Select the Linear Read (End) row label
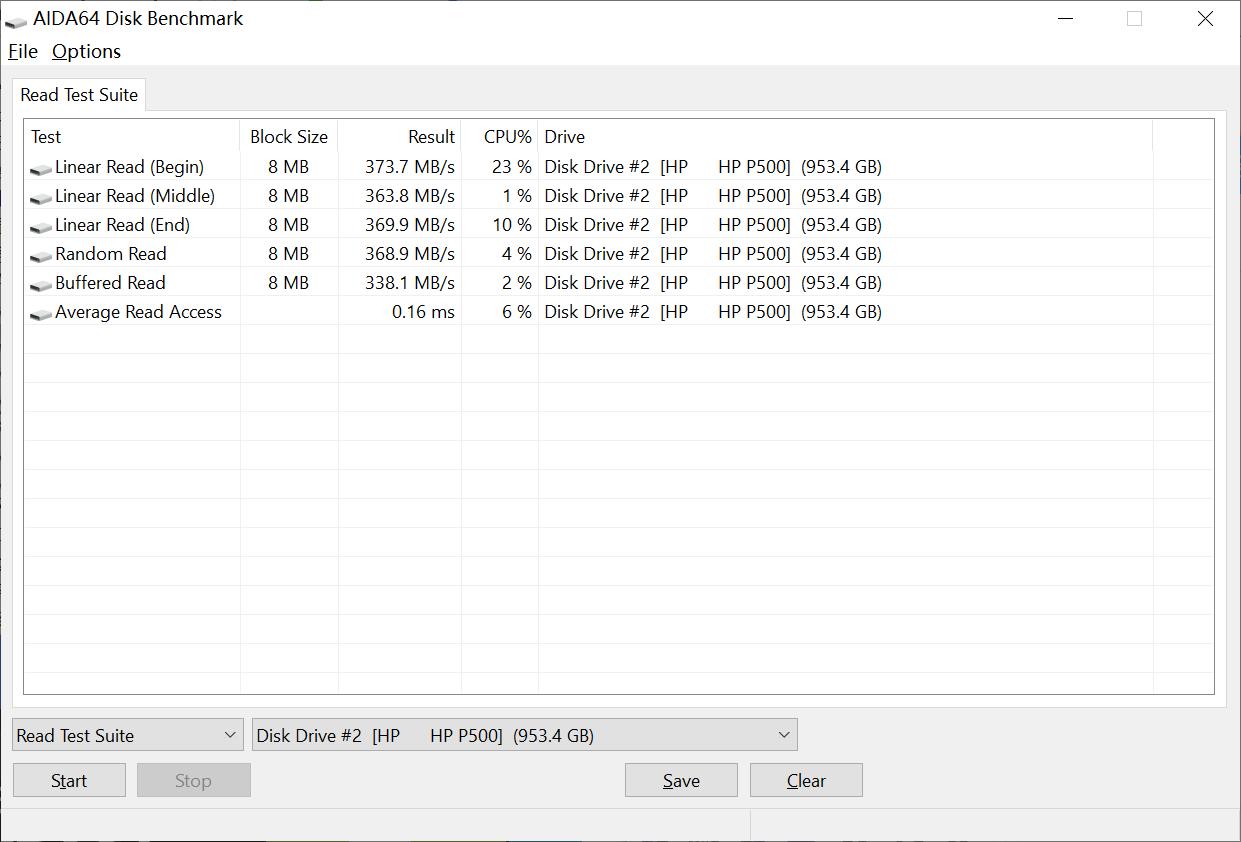This screenshot has height=842, width=1241. [122, 224]
